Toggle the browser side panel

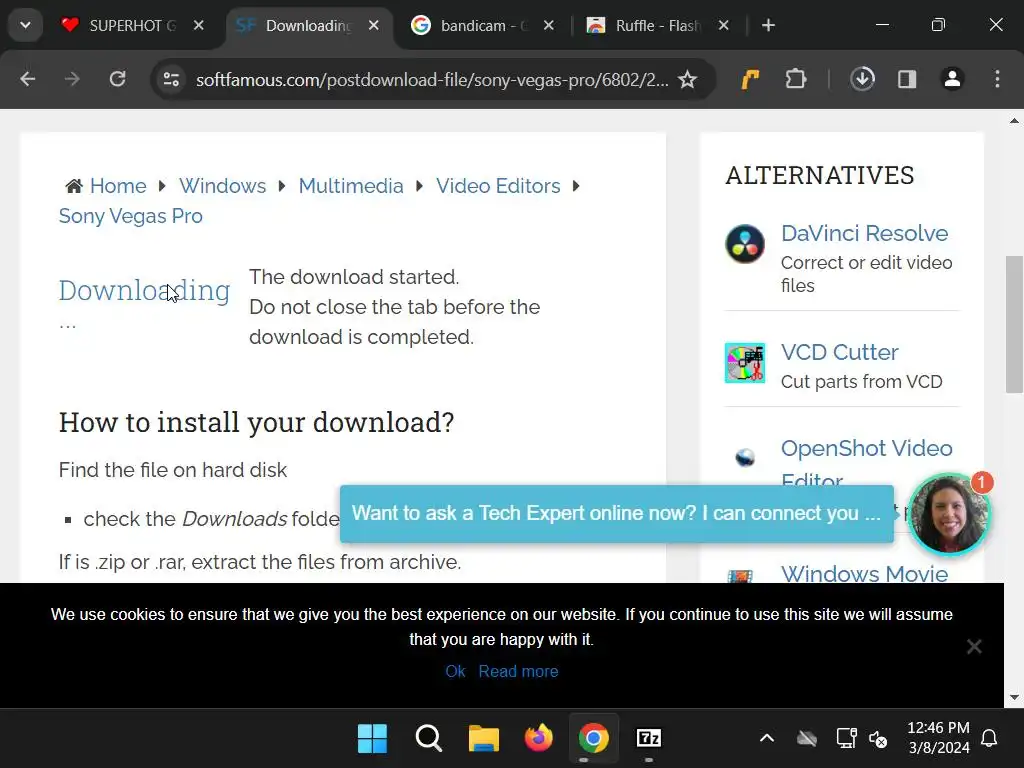pos(907,80)
